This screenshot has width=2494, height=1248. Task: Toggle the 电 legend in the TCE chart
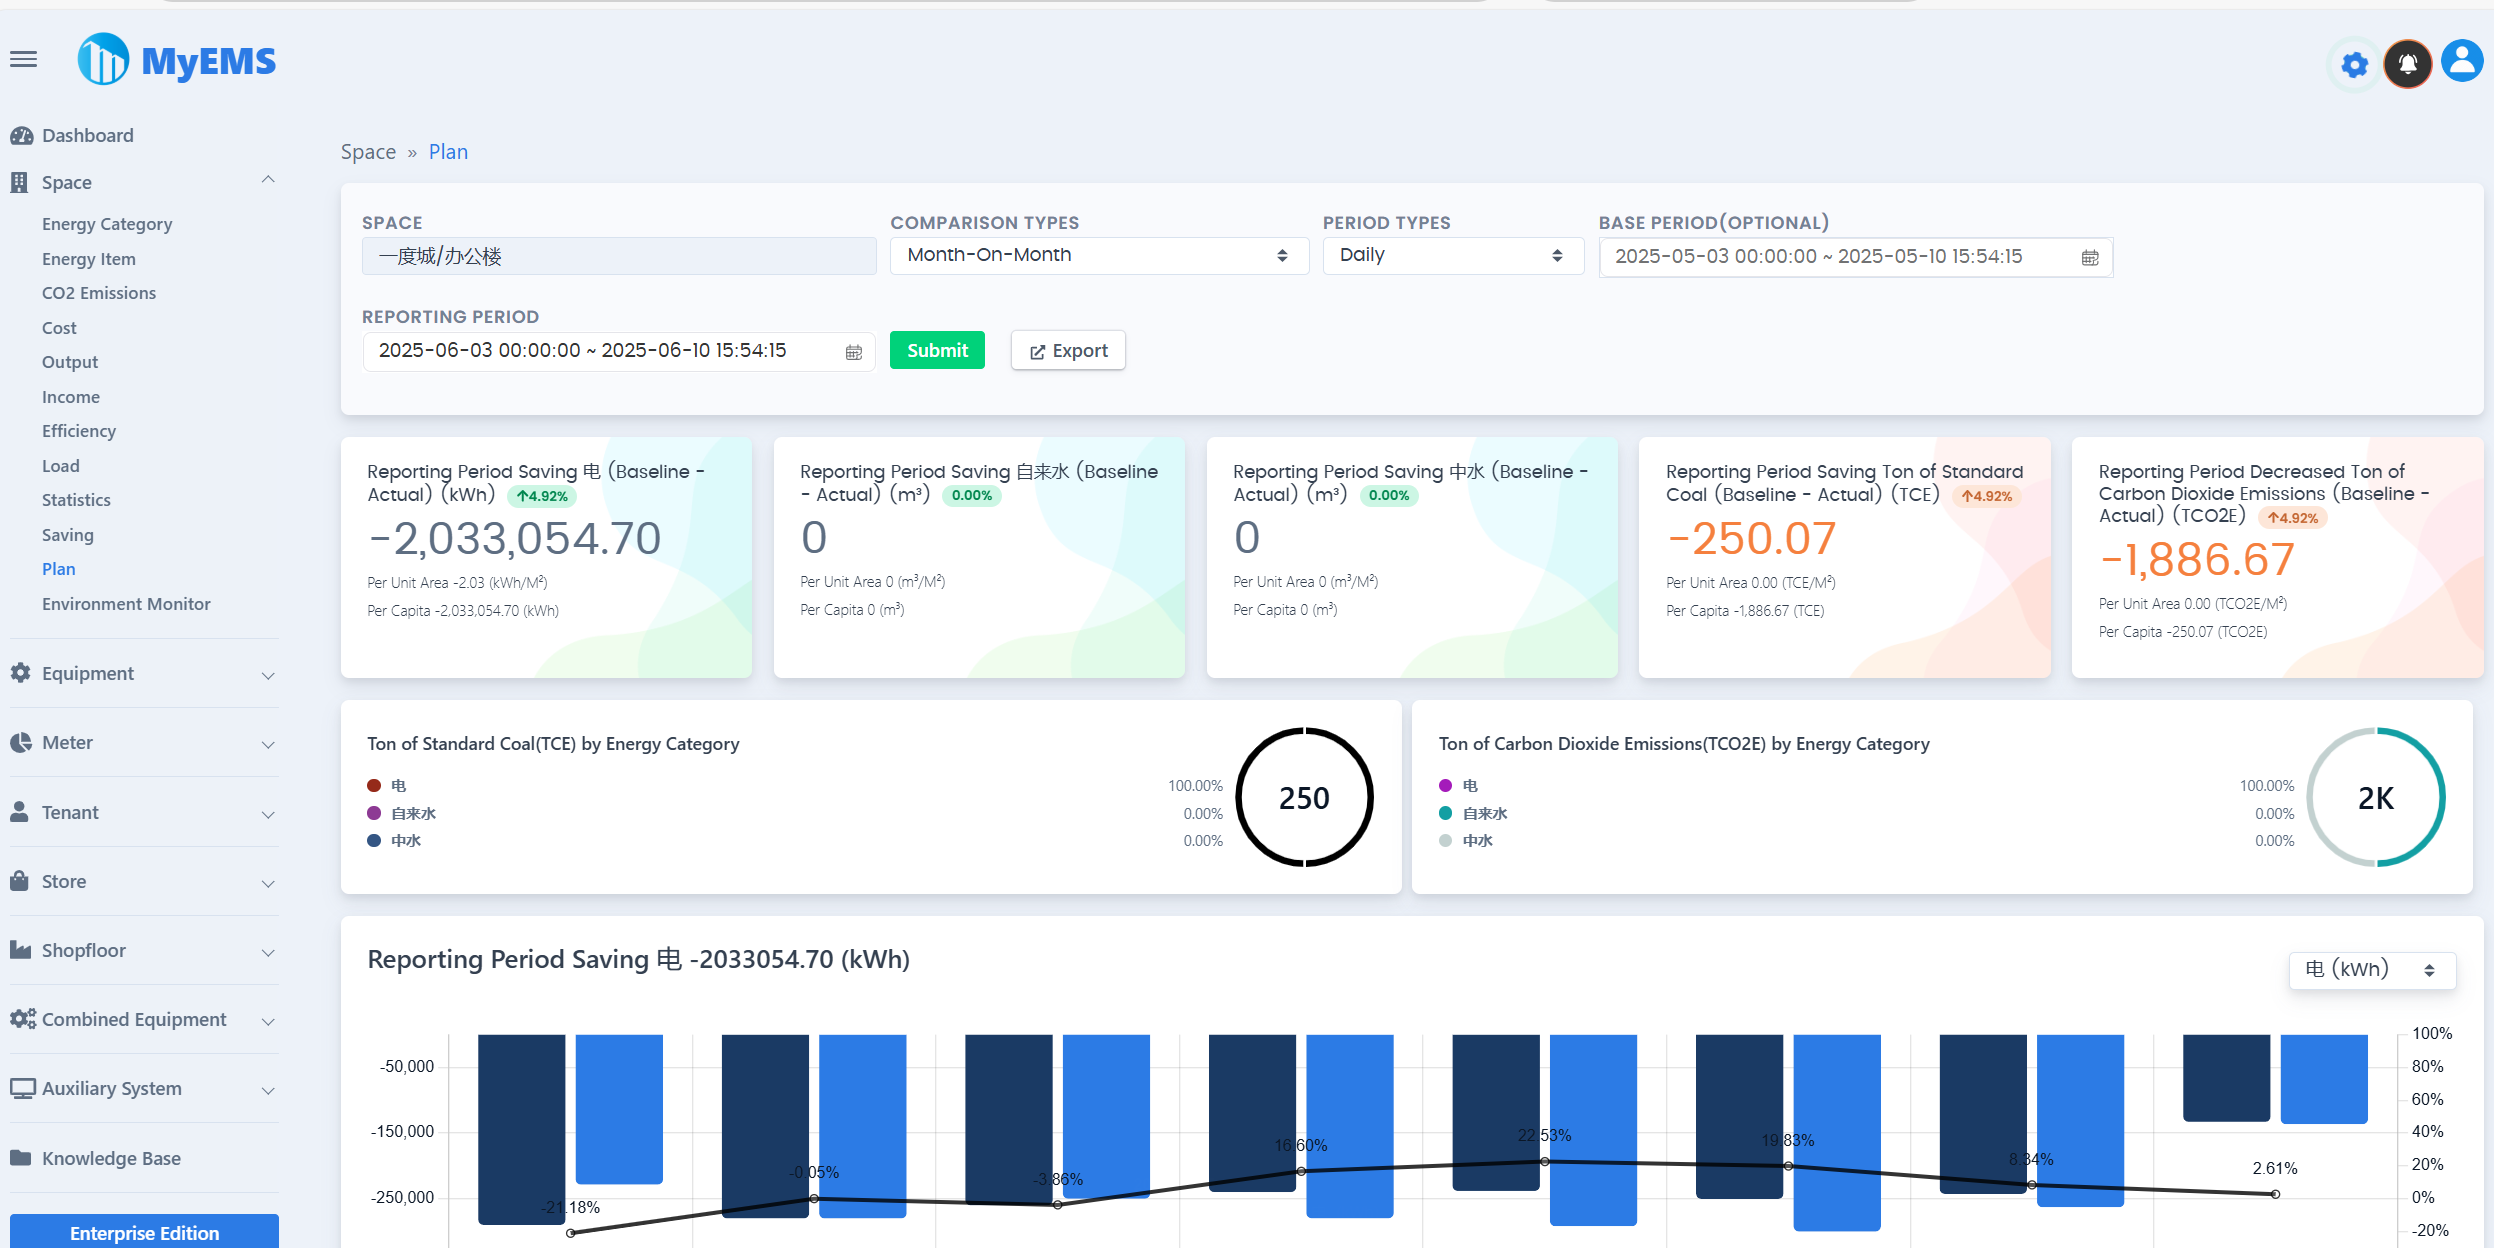tap(398, 786)
